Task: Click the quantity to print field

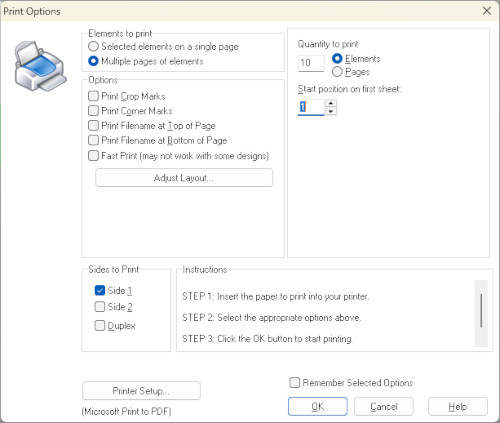Action: tap(311, 63)
